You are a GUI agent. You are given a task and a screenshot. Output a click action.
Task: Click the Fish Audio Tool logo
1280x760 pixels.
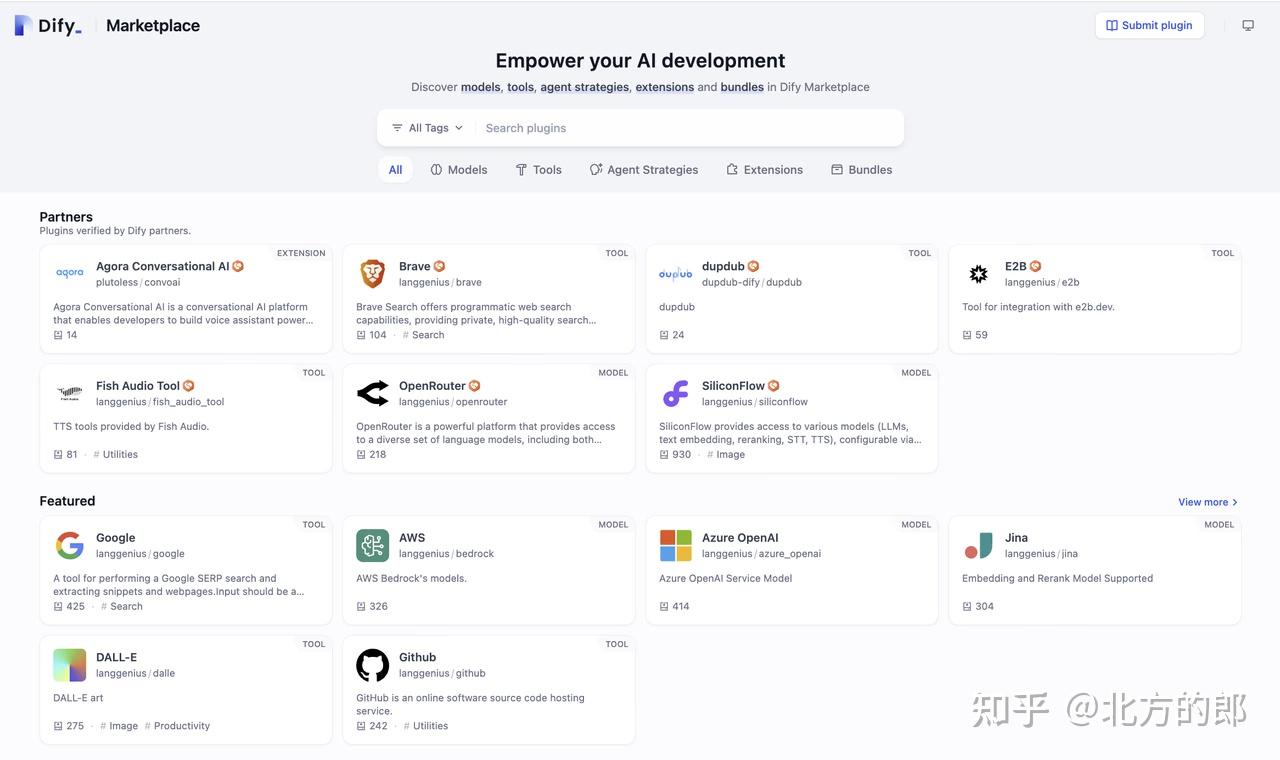click(70, 393)
